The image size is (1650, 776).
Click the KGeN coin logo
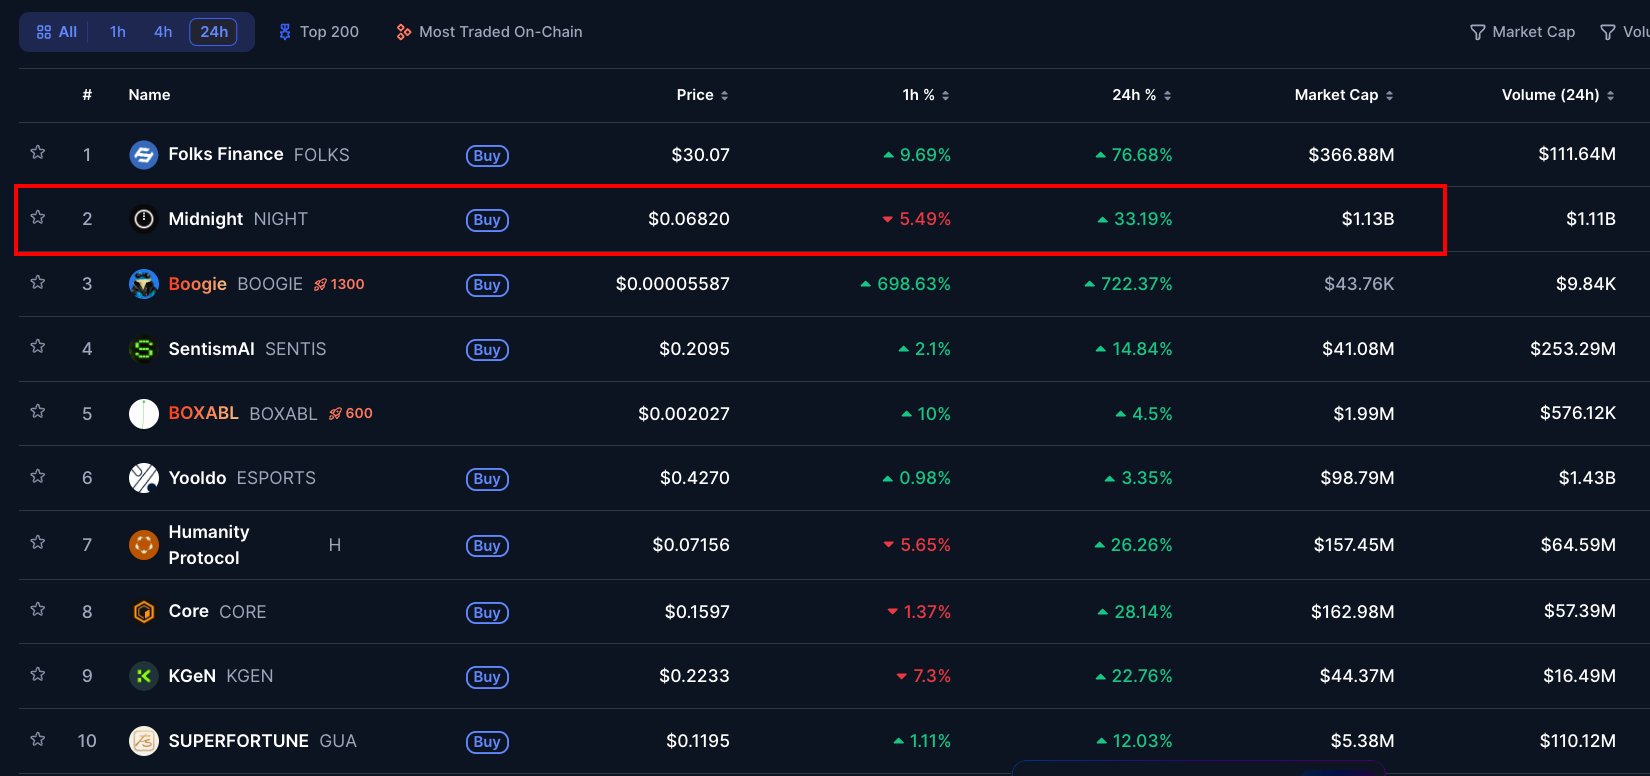tap(144, 676)
